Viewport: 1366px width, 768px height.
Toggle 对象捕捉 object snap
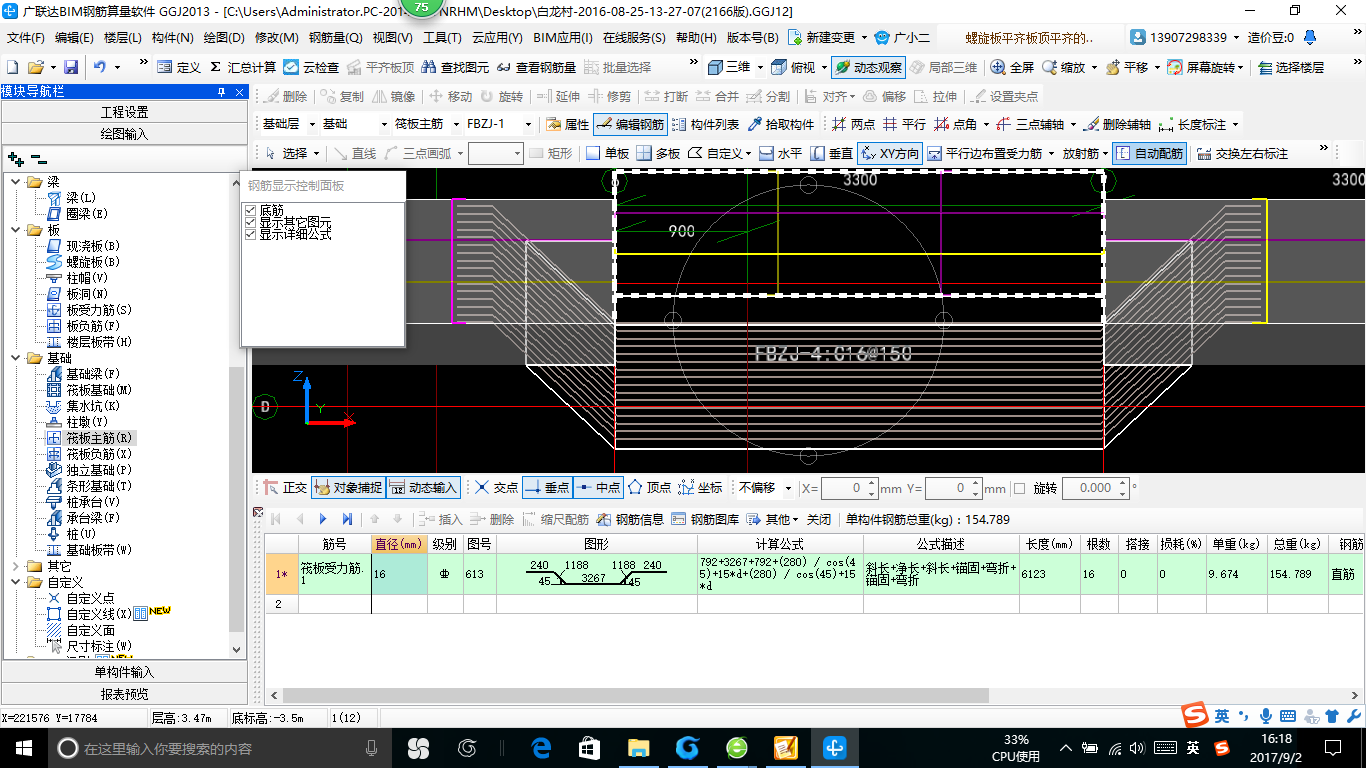tap(348, 488)
